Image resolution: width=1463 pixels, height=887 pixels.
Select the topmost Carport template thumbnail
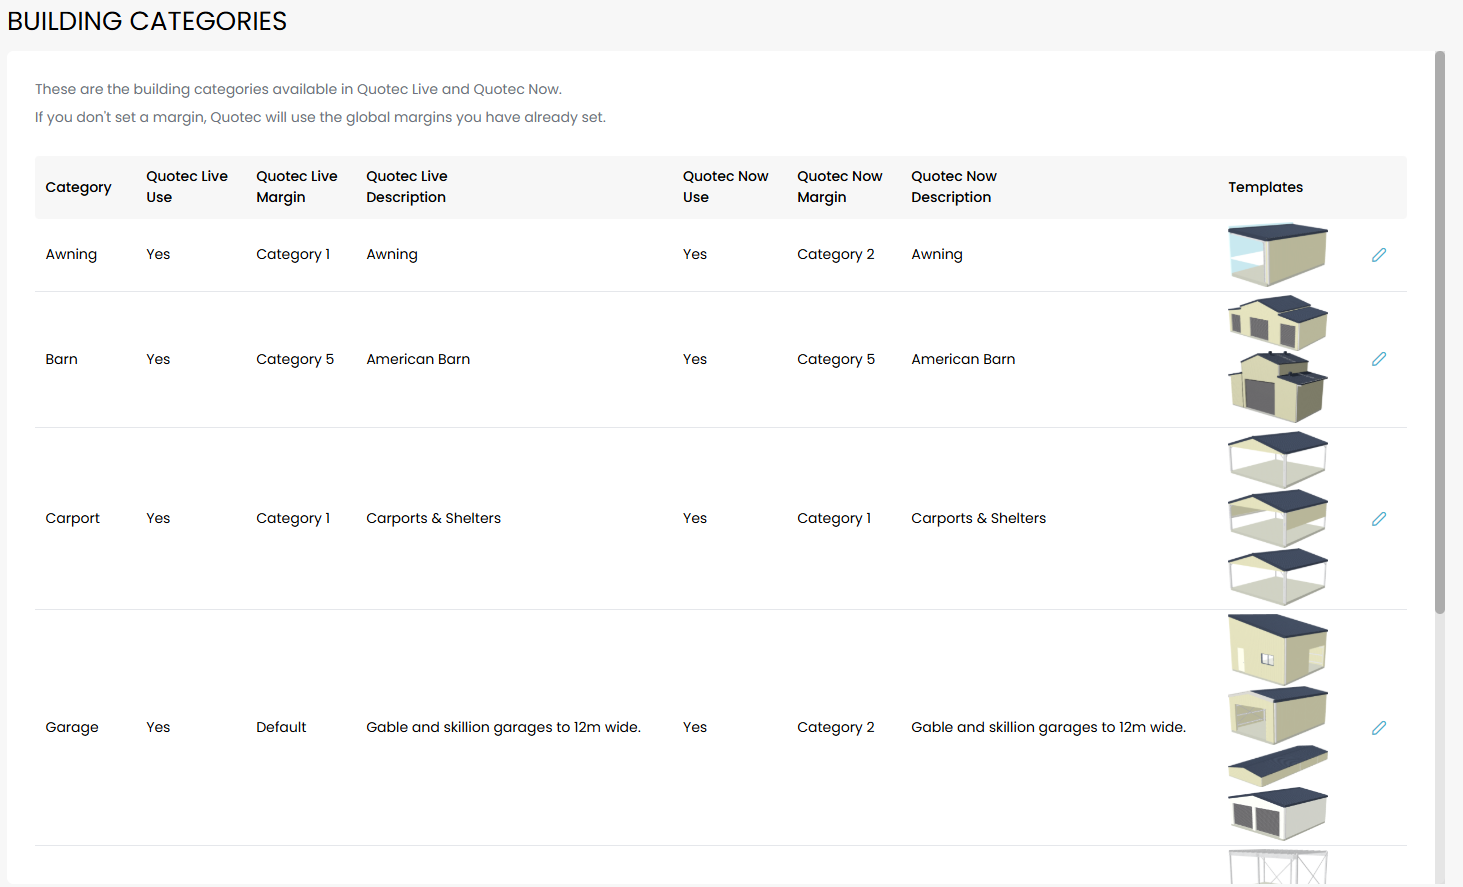coord(1277,459)
